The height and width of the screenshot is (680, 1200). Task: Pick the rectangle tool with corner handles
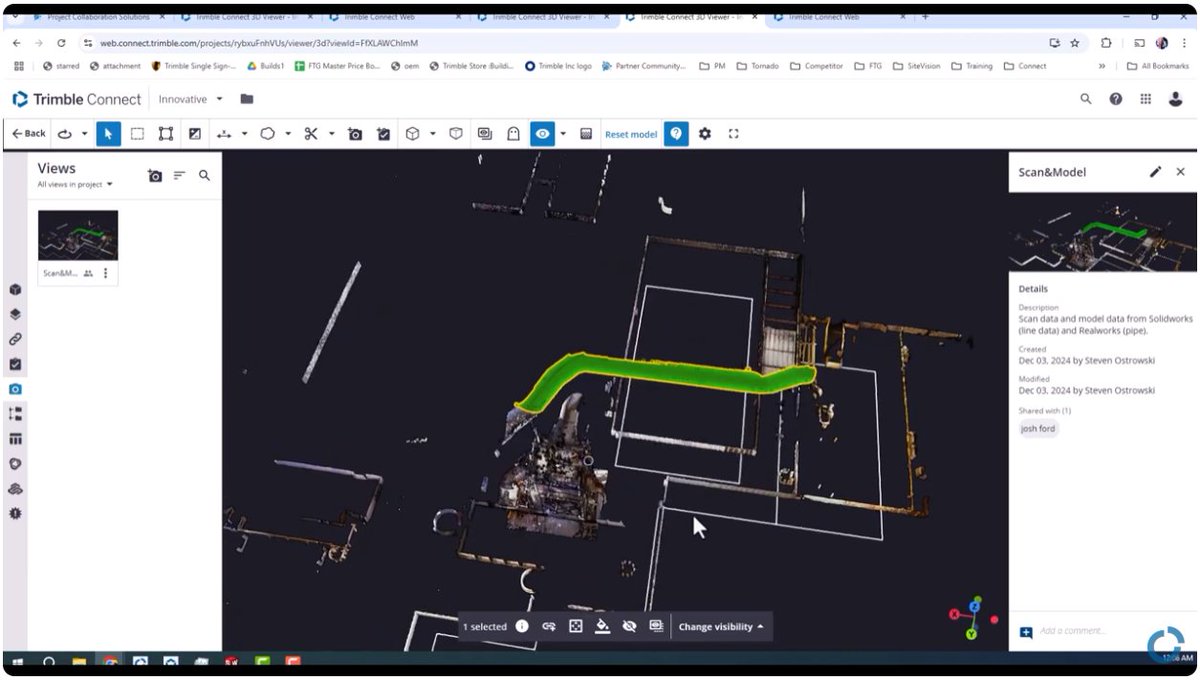pos(166,133)
